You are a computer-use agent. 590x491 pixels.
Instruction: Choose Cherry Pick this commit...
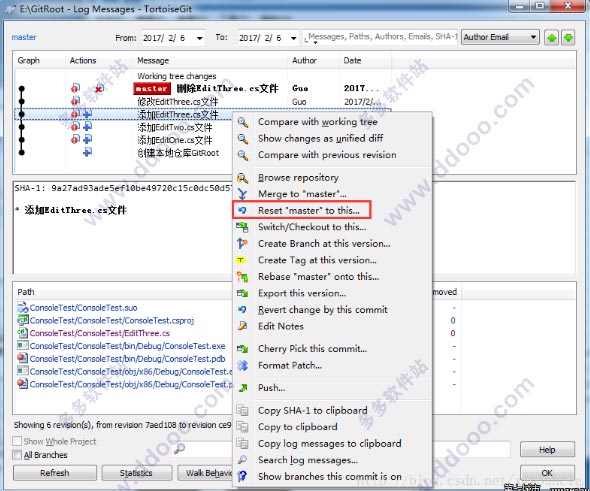(312, 349)
